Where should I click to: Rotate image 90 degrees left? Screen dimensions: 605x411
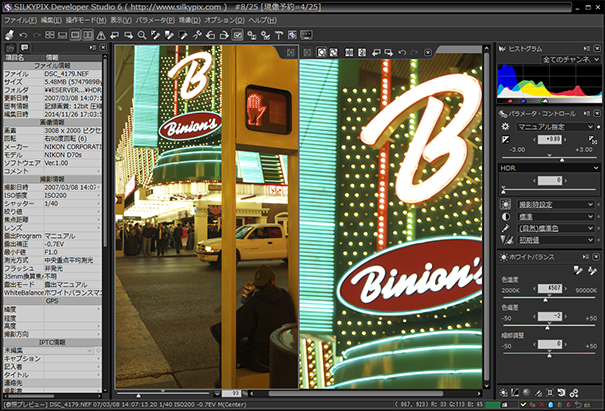pyautogui.click(x=210, y=36)
